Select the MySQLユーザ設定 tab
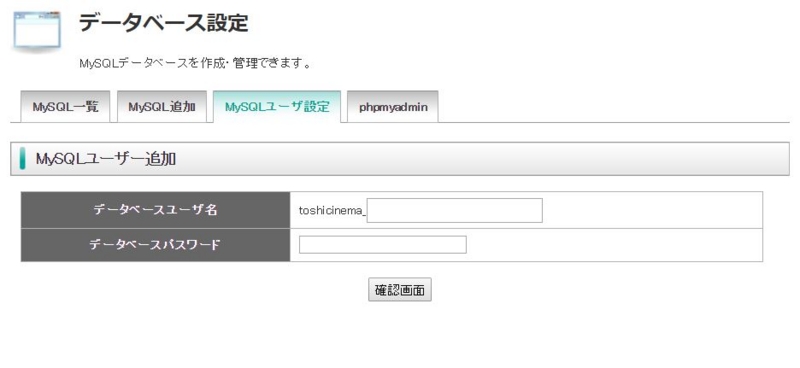This screenshot has height=368, width=800. click(x=277, y=107)
